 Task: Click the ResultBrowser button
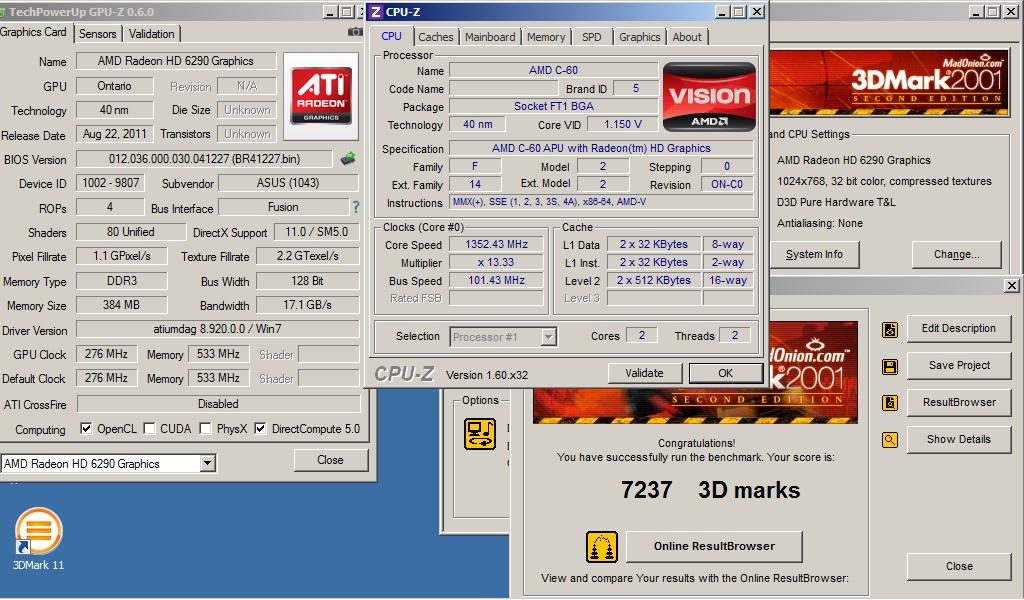(959, 402)
